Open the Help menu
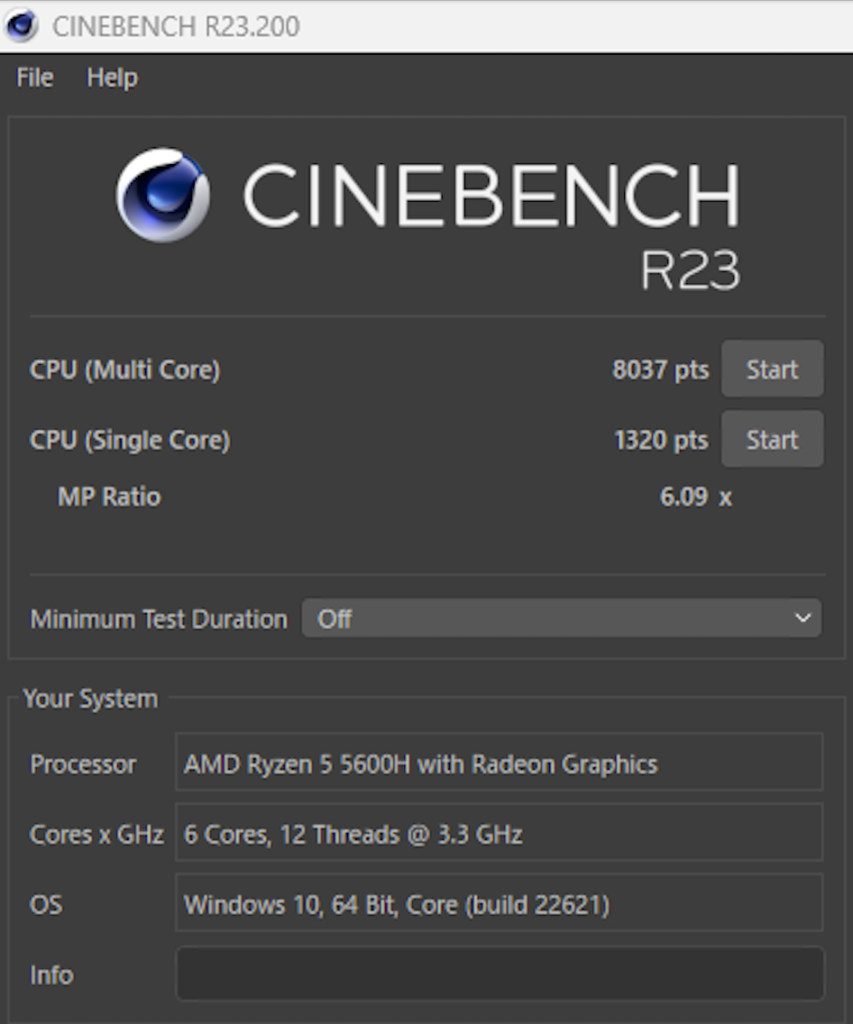This screenshot has width=853, height=1024. point(112,78)
